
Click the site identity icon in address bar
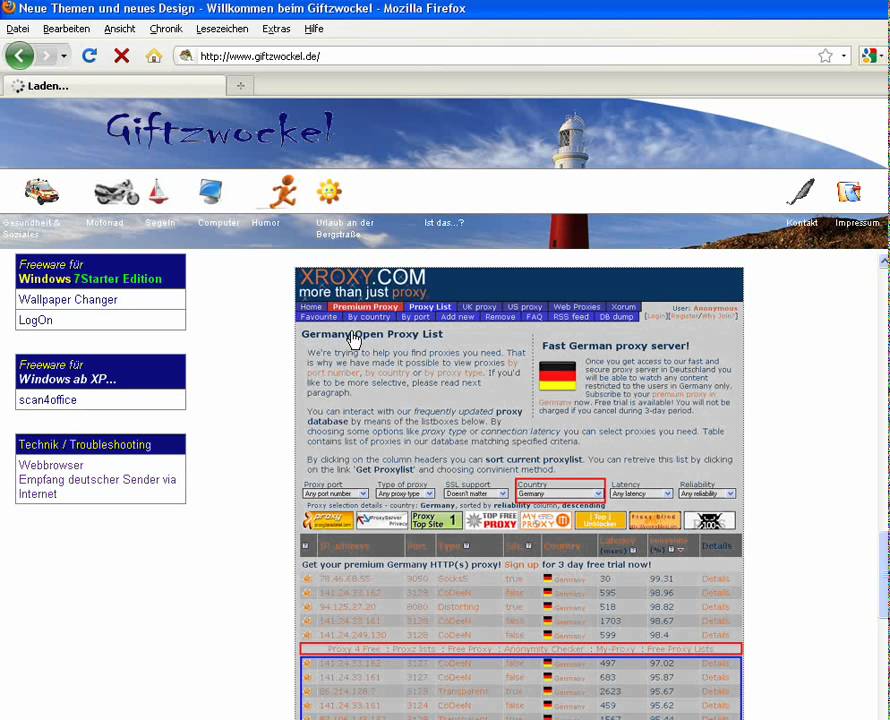(x=185, y=56)
